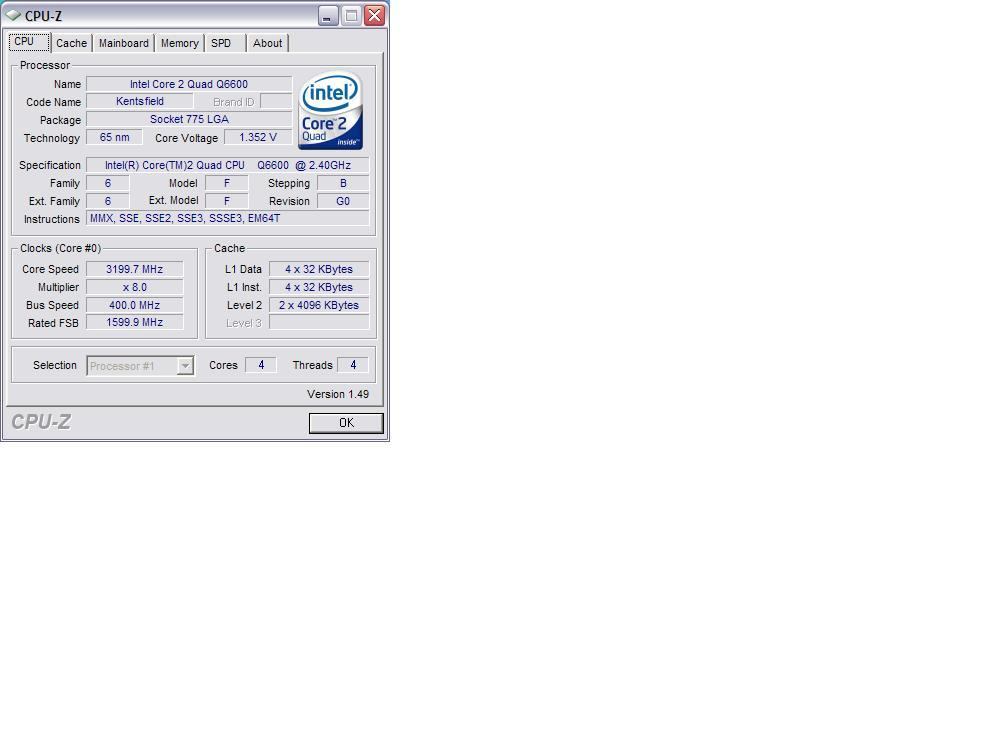Screen dimensions: 985x736
Task: Click the 1.352 V core voltage value
Action: pyautogui.click(x=258, y=137)
